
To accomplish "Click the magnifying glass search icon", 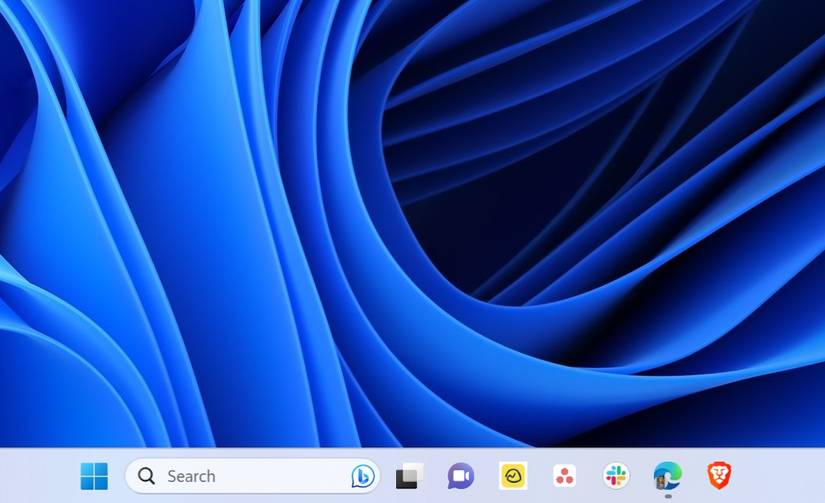I will pyautogui.click(x=146, y=476).
